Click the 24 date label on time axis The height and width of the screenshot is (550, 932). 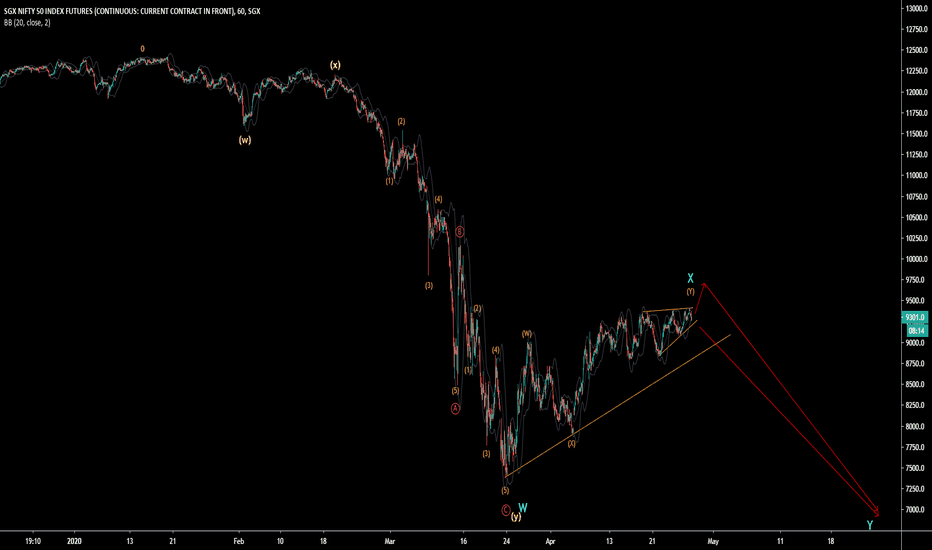coord(506,541)
